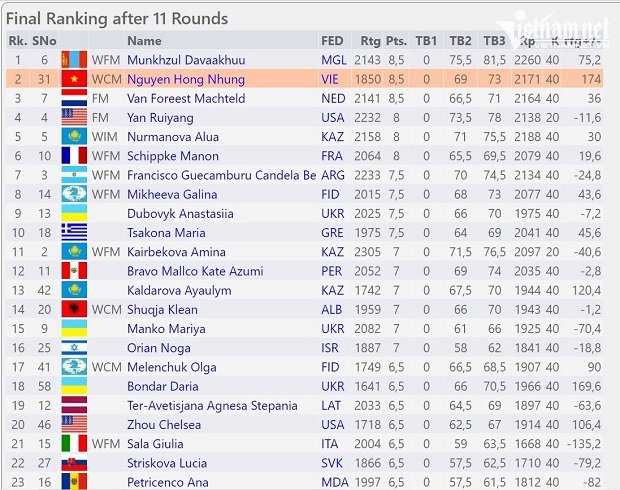The height and width of the screenshot is (490, 620).
Task: Click Ter-Avetisjana Agnesa Stepania link
Action: pyautogui.click(x=212, y=405)
